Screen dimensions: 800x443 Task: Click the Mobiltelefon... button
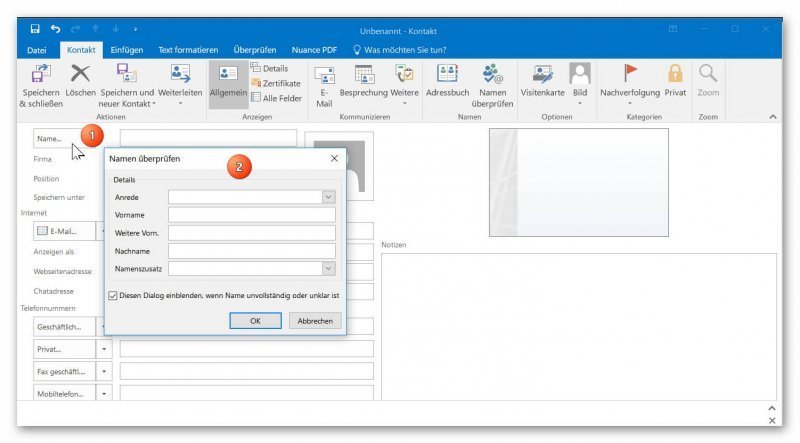[64, 394]
